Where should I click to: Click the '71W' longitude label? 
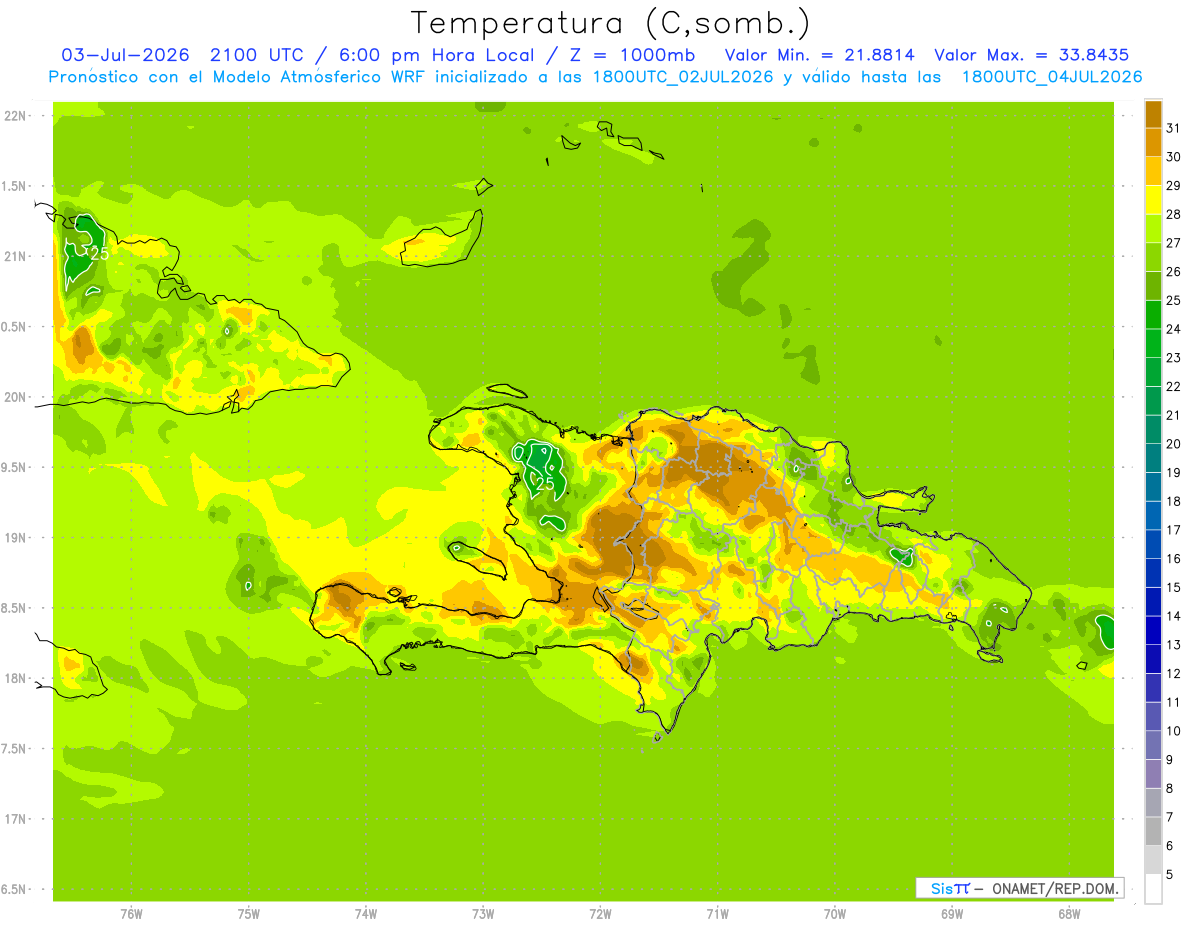(x=717, y=913)
